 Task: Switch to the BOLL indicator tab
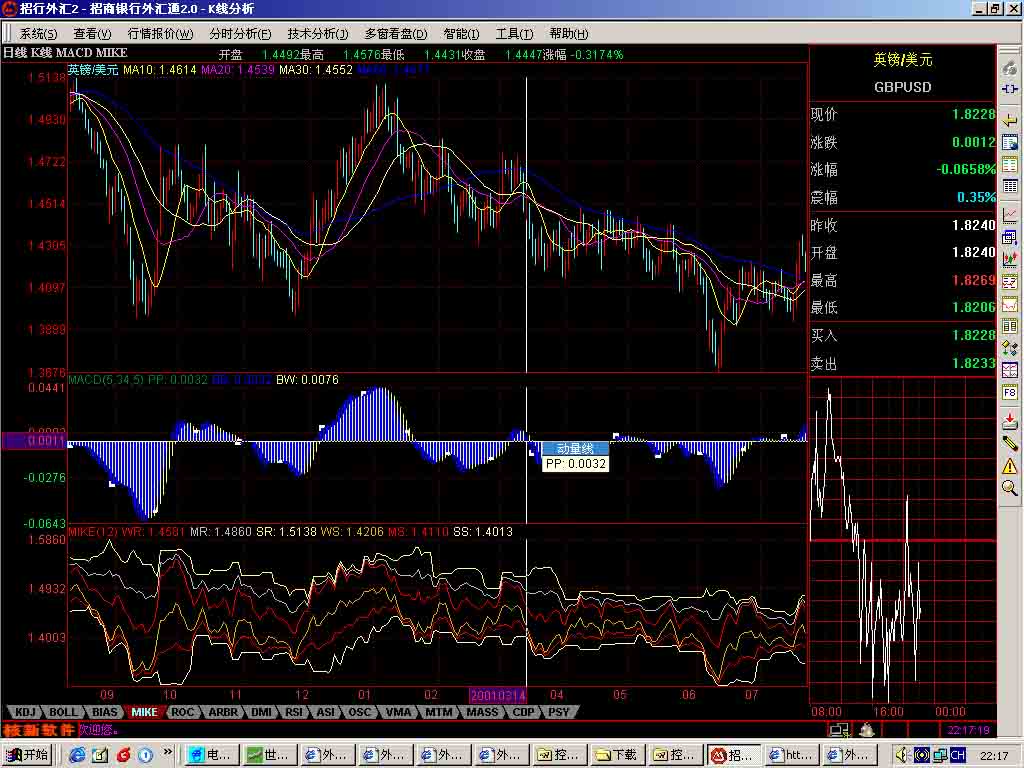pos(63,712)
